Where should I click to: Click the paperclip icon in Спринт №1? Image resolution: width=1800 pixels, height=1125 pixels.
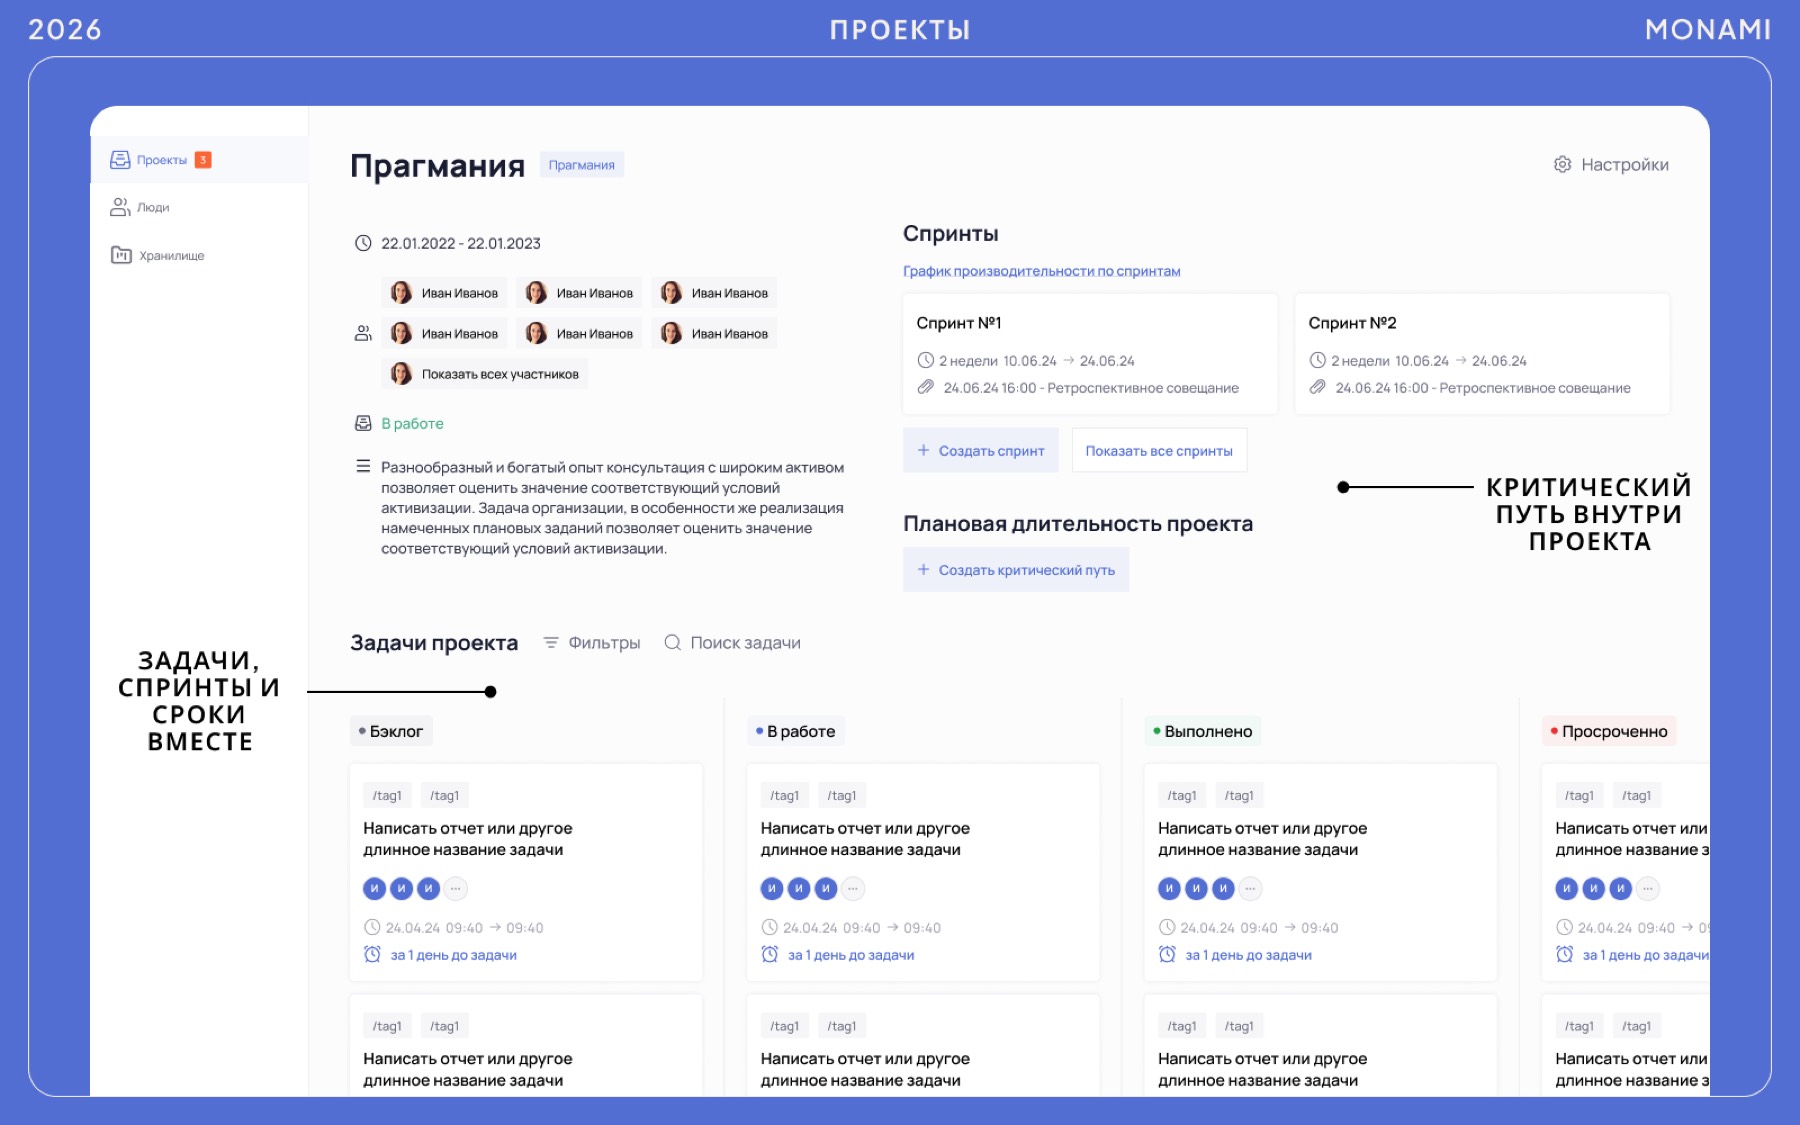pos(926,387)
